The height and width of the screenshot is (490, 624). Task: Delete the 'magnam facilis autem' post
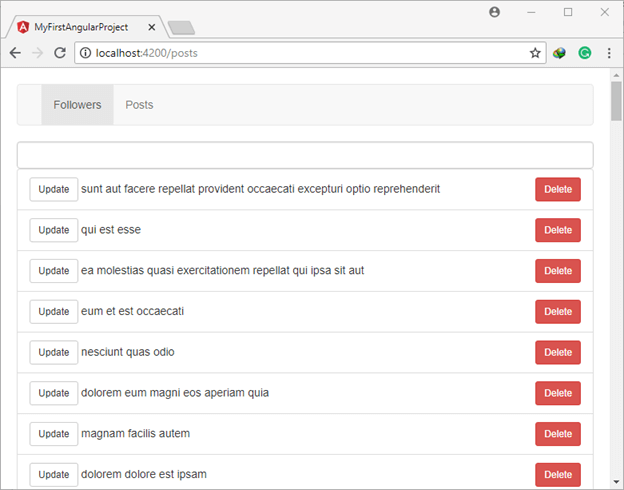coord(558,434)
